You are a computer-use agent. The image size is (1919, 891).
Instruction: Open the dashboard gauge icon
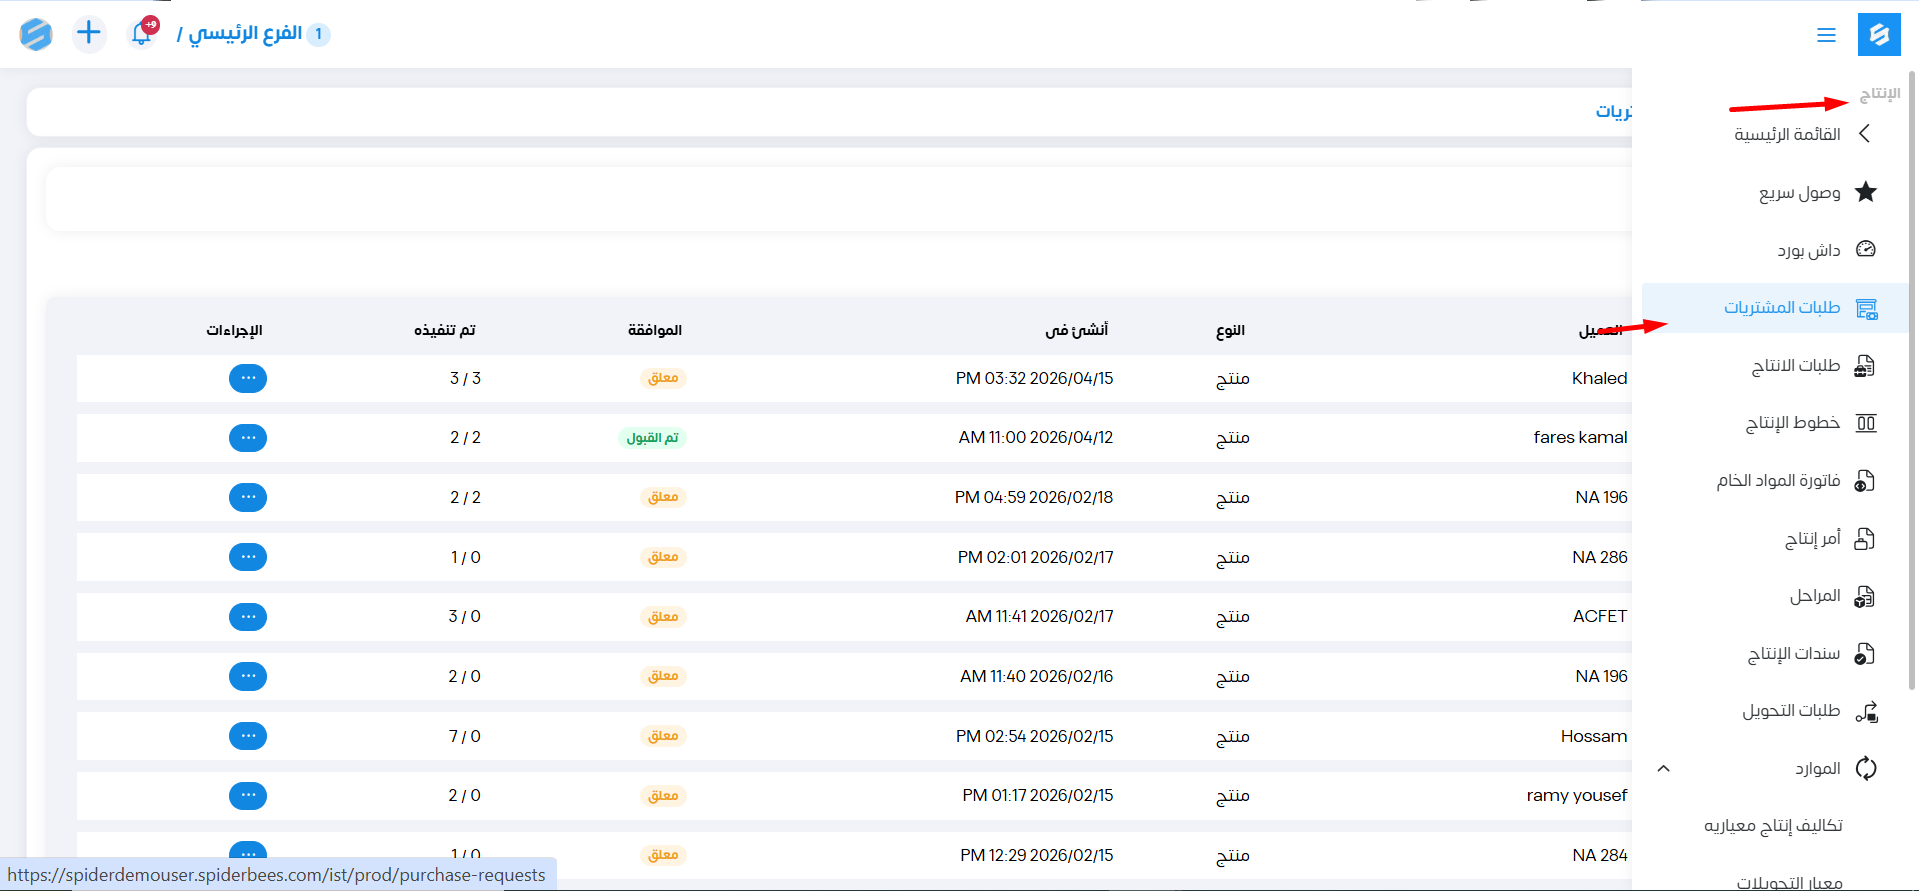coord(1865,249)
